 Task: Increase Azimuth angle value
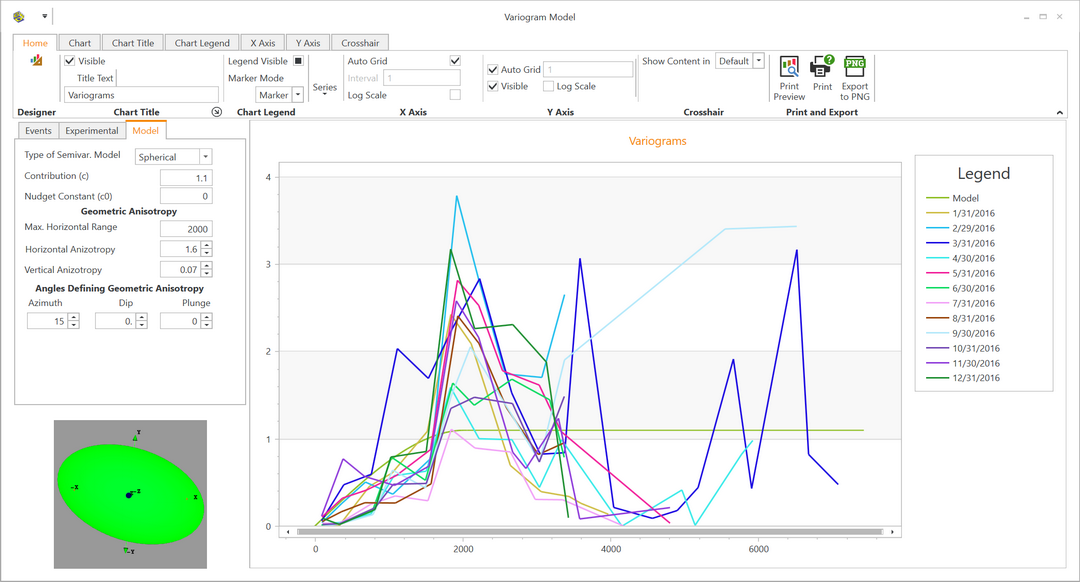click(74, 317)
